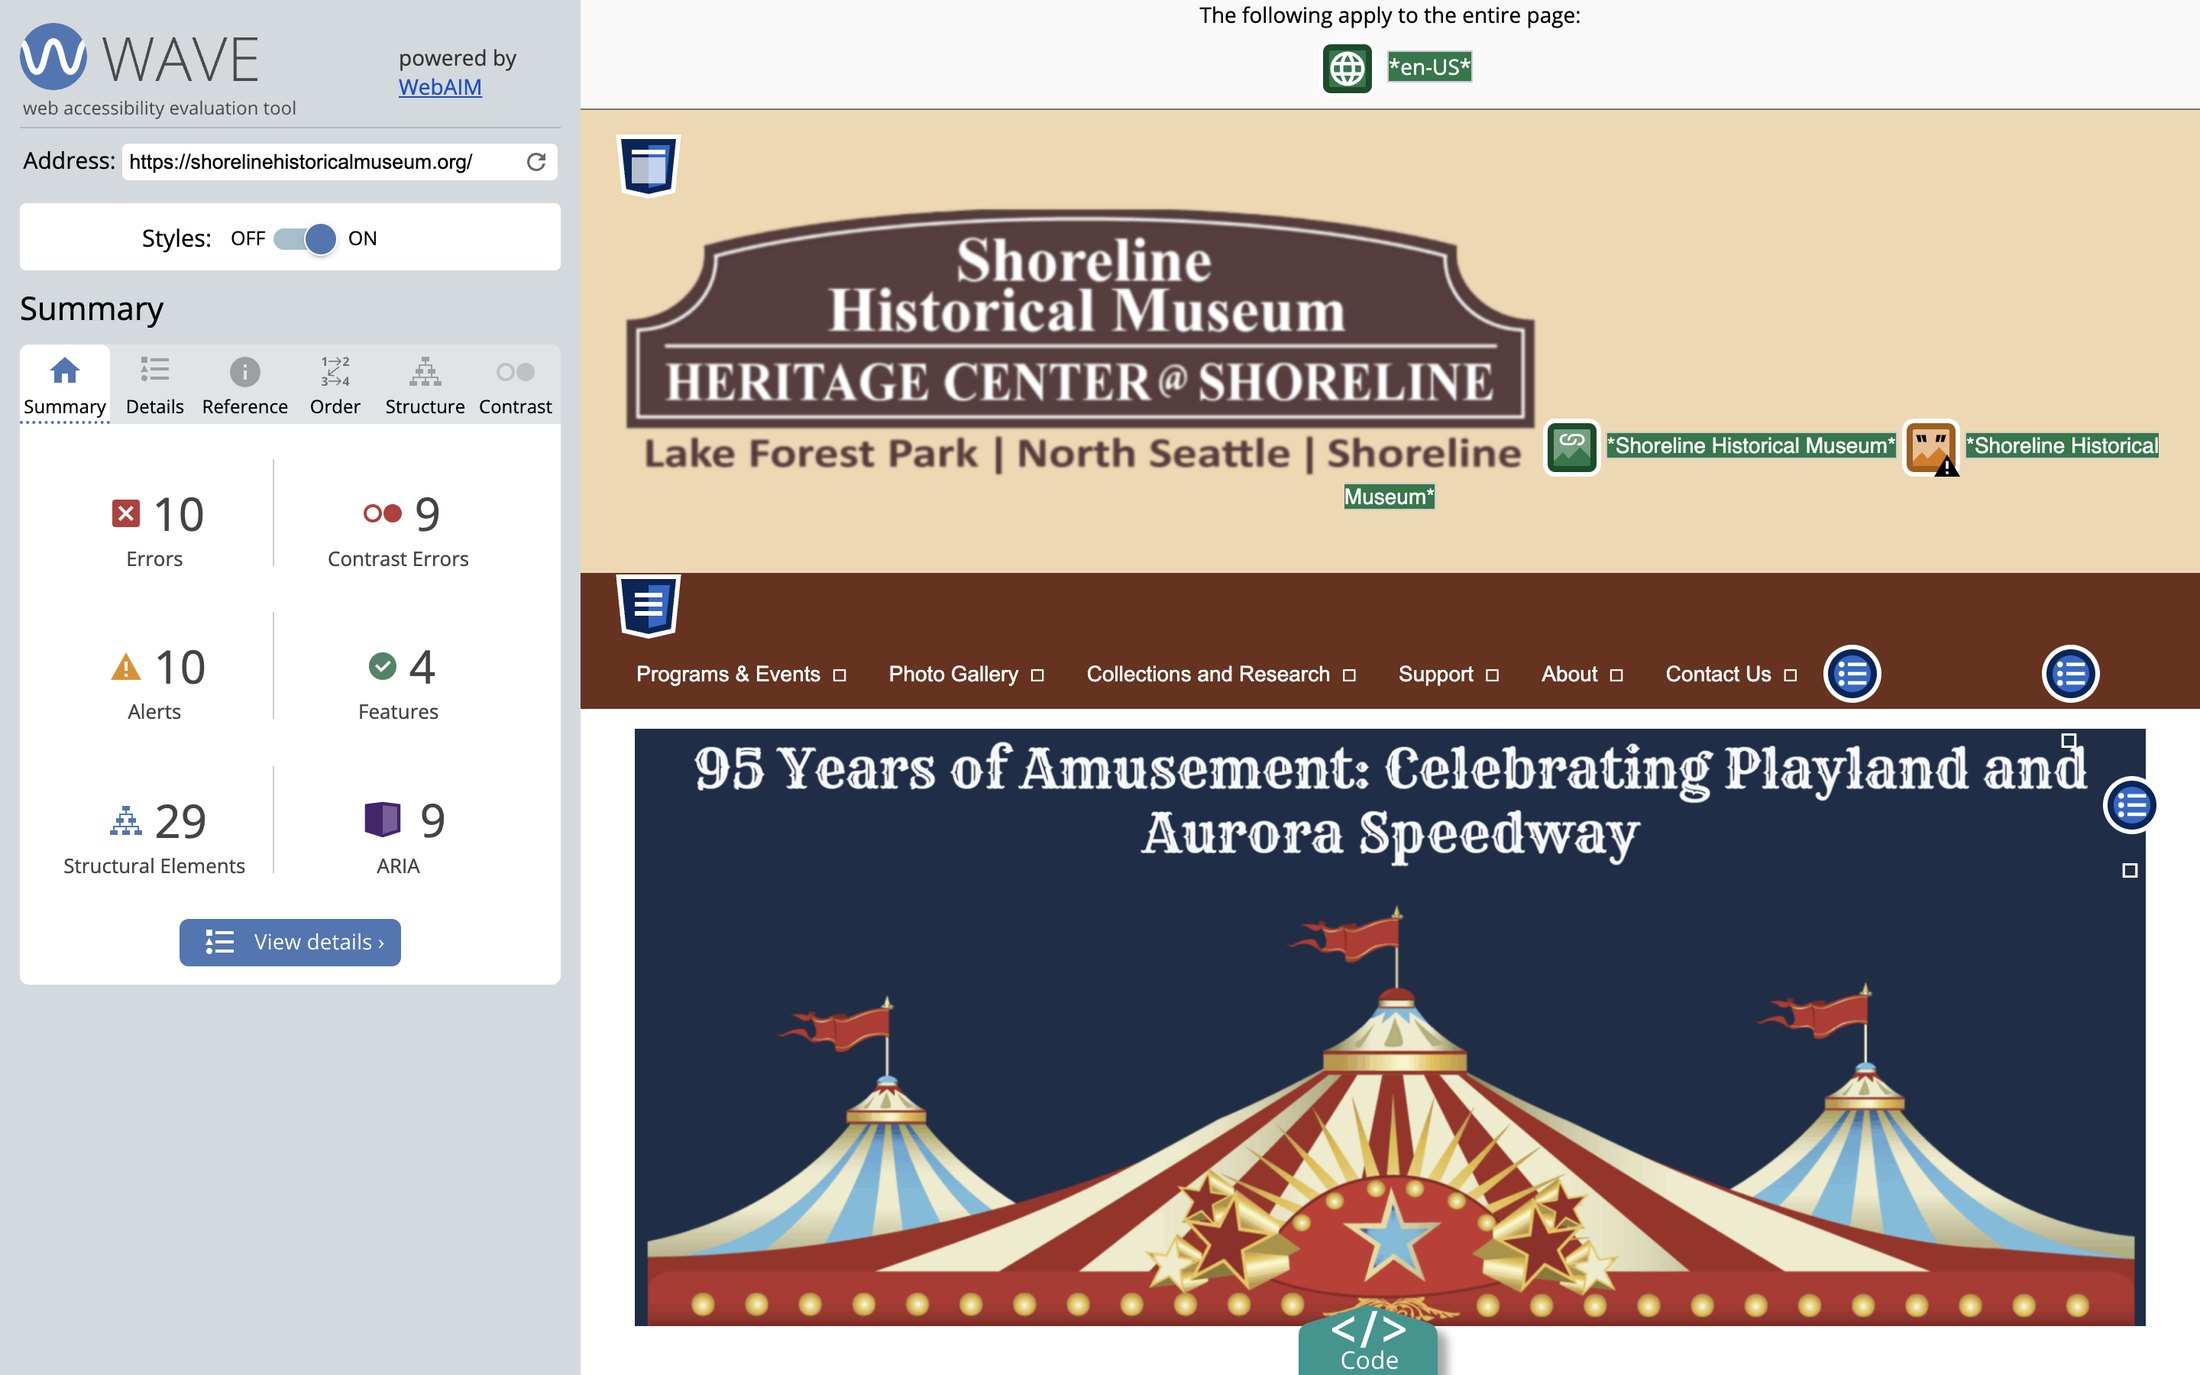Click the Collections and Research link
This screenshot has width=2200, height=1375.
tap(1208, 674)
